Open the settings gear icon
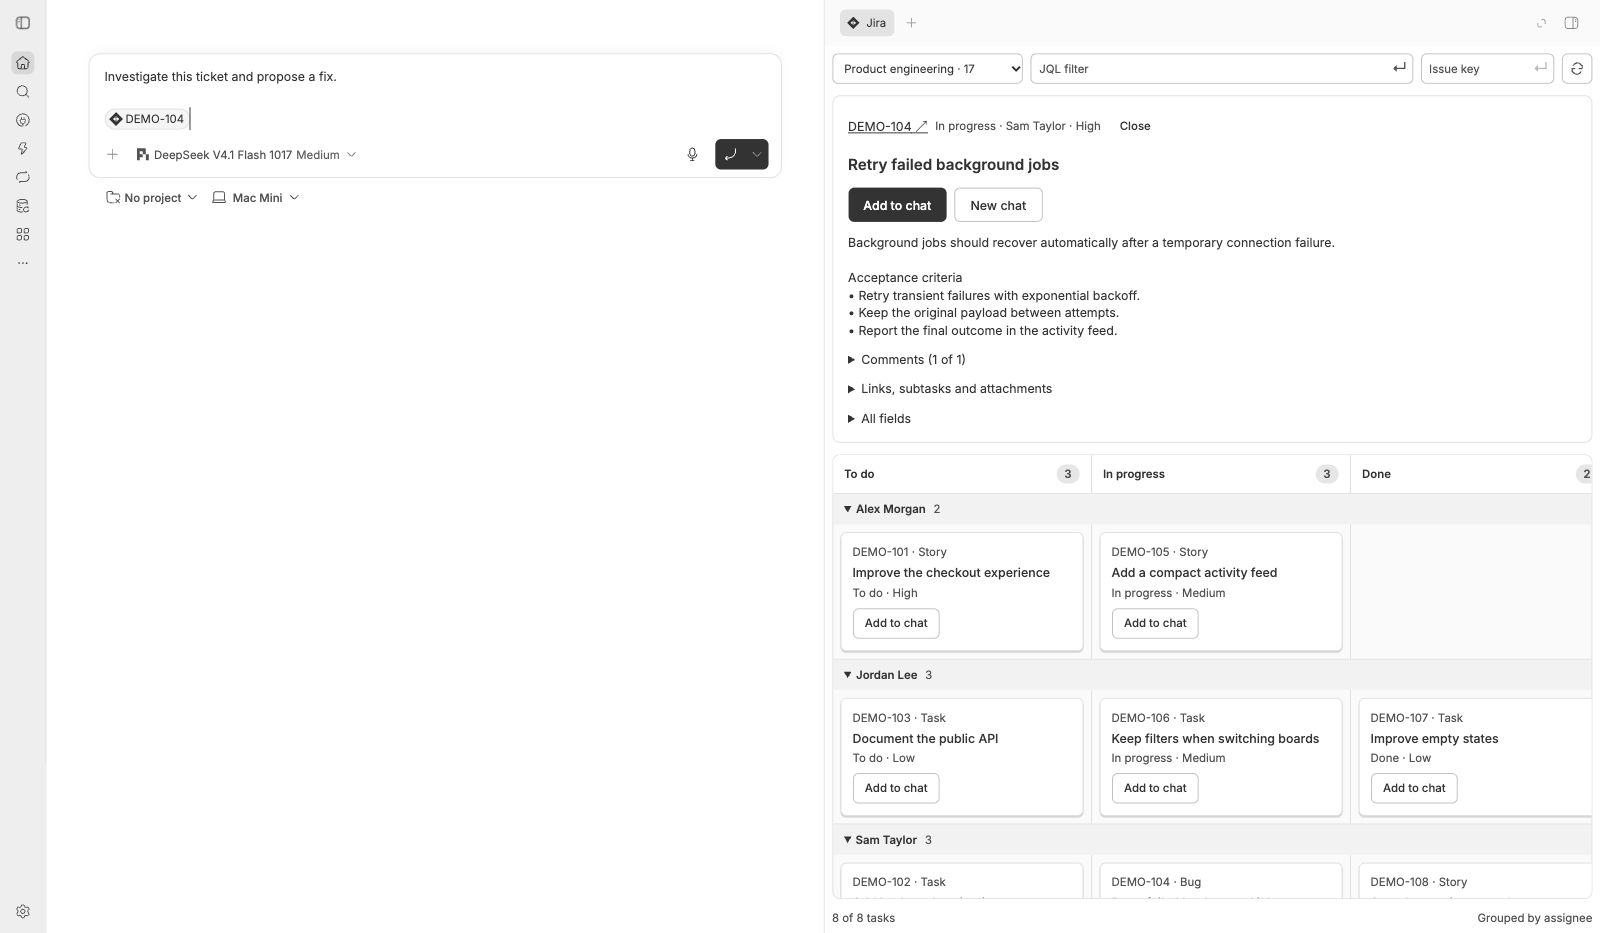Image resolution: width=1600 pixels, height=933 pixels. click(x=23, y=911)
